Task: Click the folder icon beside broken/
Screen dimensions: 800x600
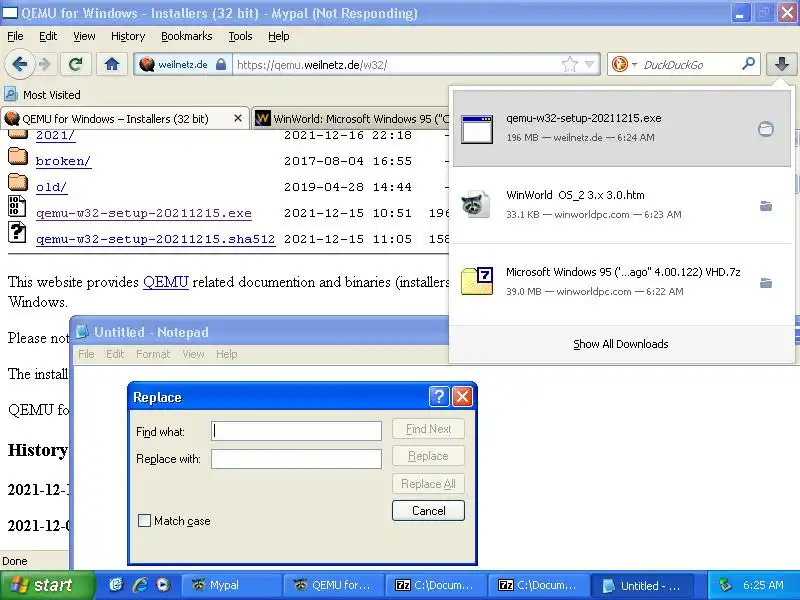Action: 18,157
